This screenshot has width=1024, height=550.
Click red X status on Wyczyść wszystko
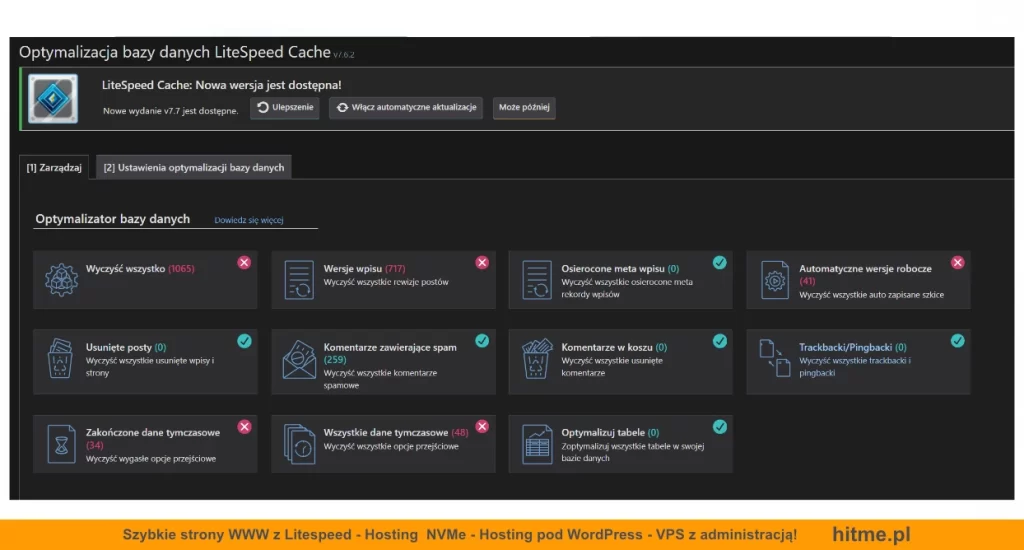244,263
